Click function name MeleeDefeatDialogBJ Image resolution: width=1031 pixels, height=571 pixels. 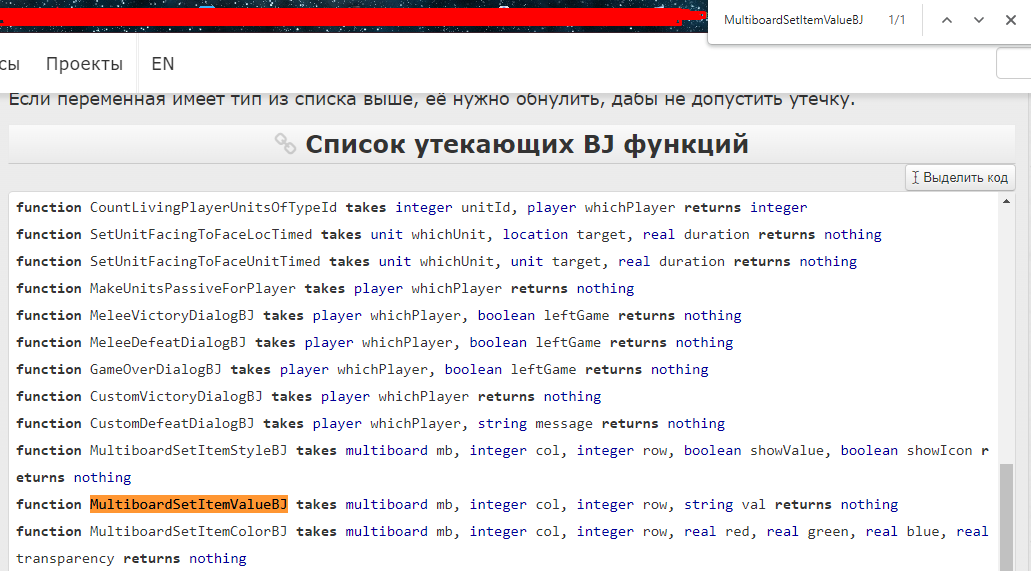click(168, 343)
